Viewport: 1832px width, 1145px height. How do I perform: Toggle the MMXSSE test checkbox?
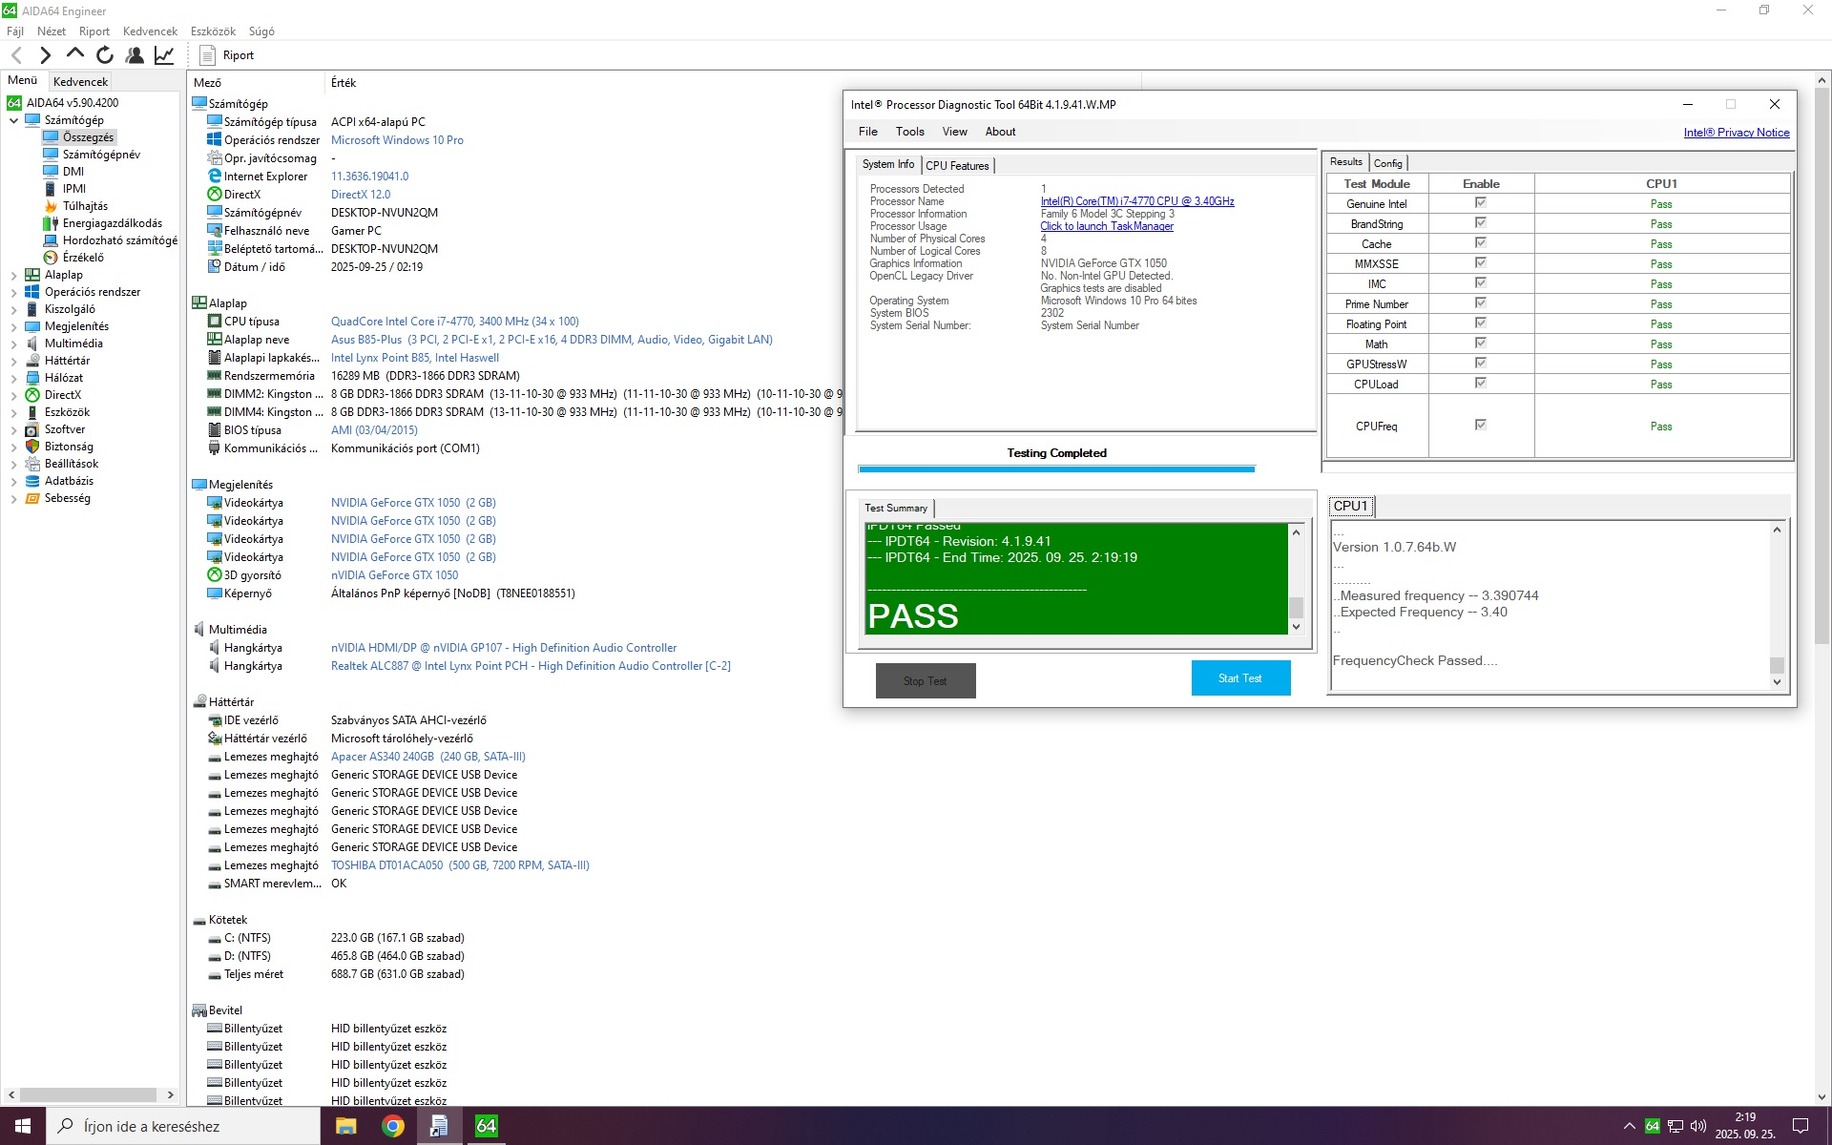pyautogui.click(x=1480, y=263)
